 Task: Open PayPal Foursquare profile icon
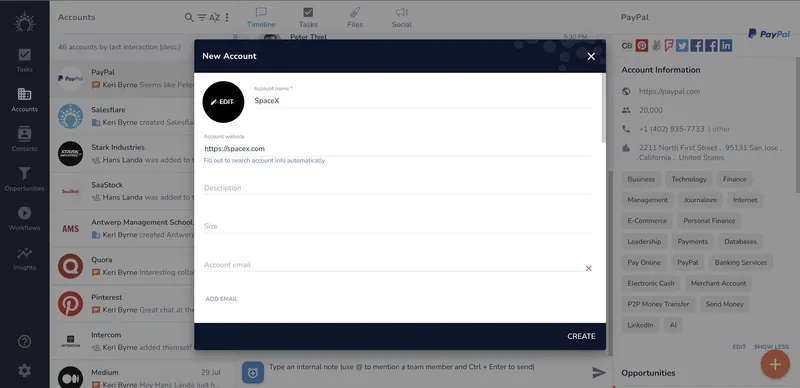(x=669, y=45)
